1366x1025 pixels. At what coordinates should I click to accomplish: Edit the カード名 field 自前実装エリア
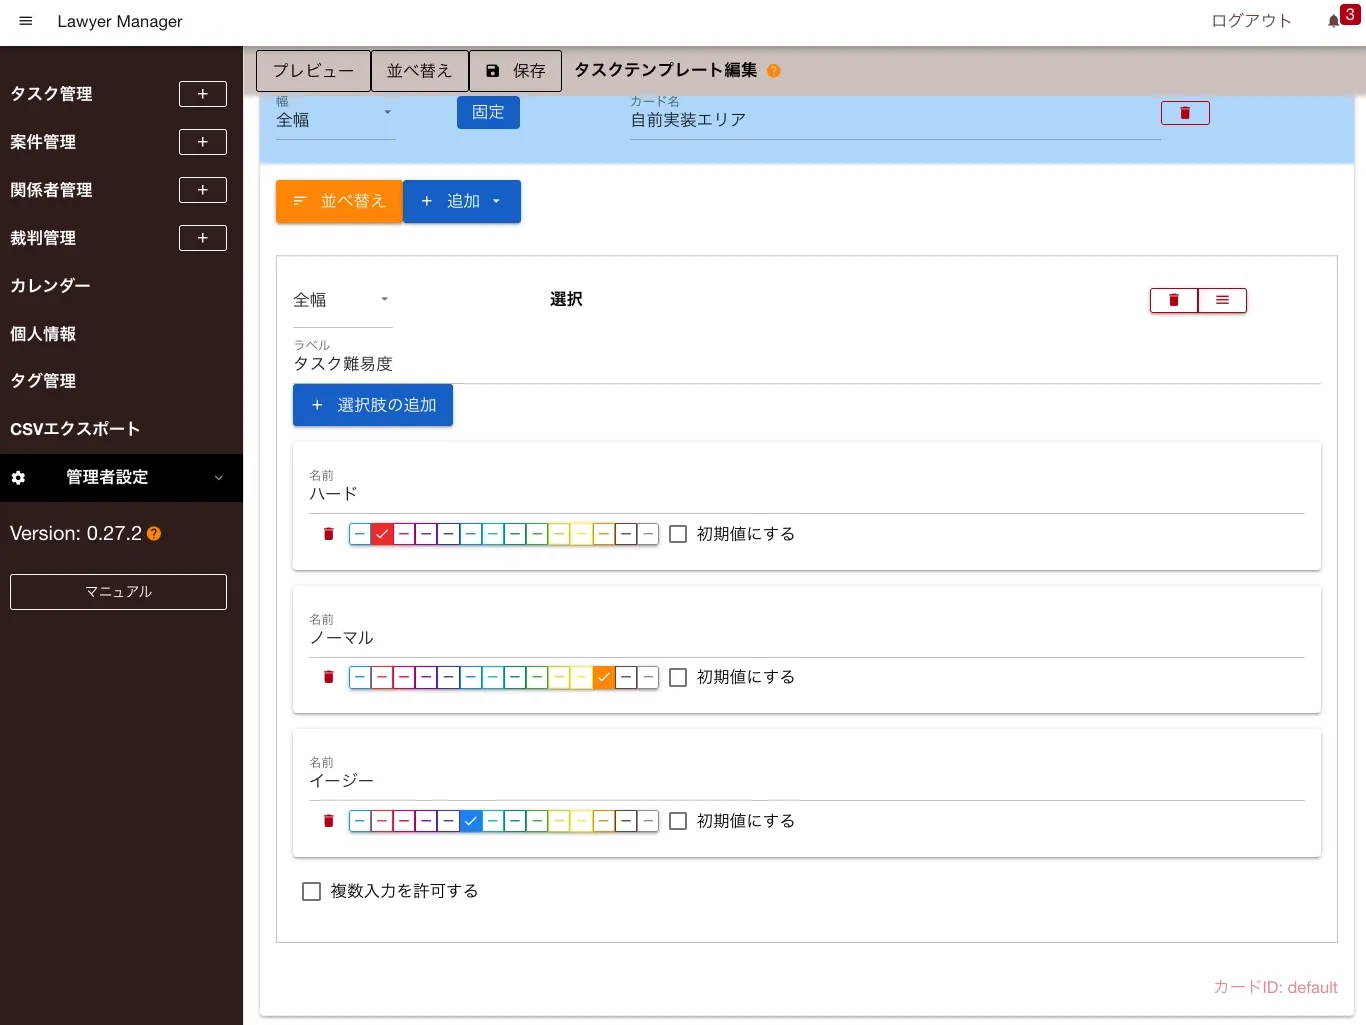895,120
